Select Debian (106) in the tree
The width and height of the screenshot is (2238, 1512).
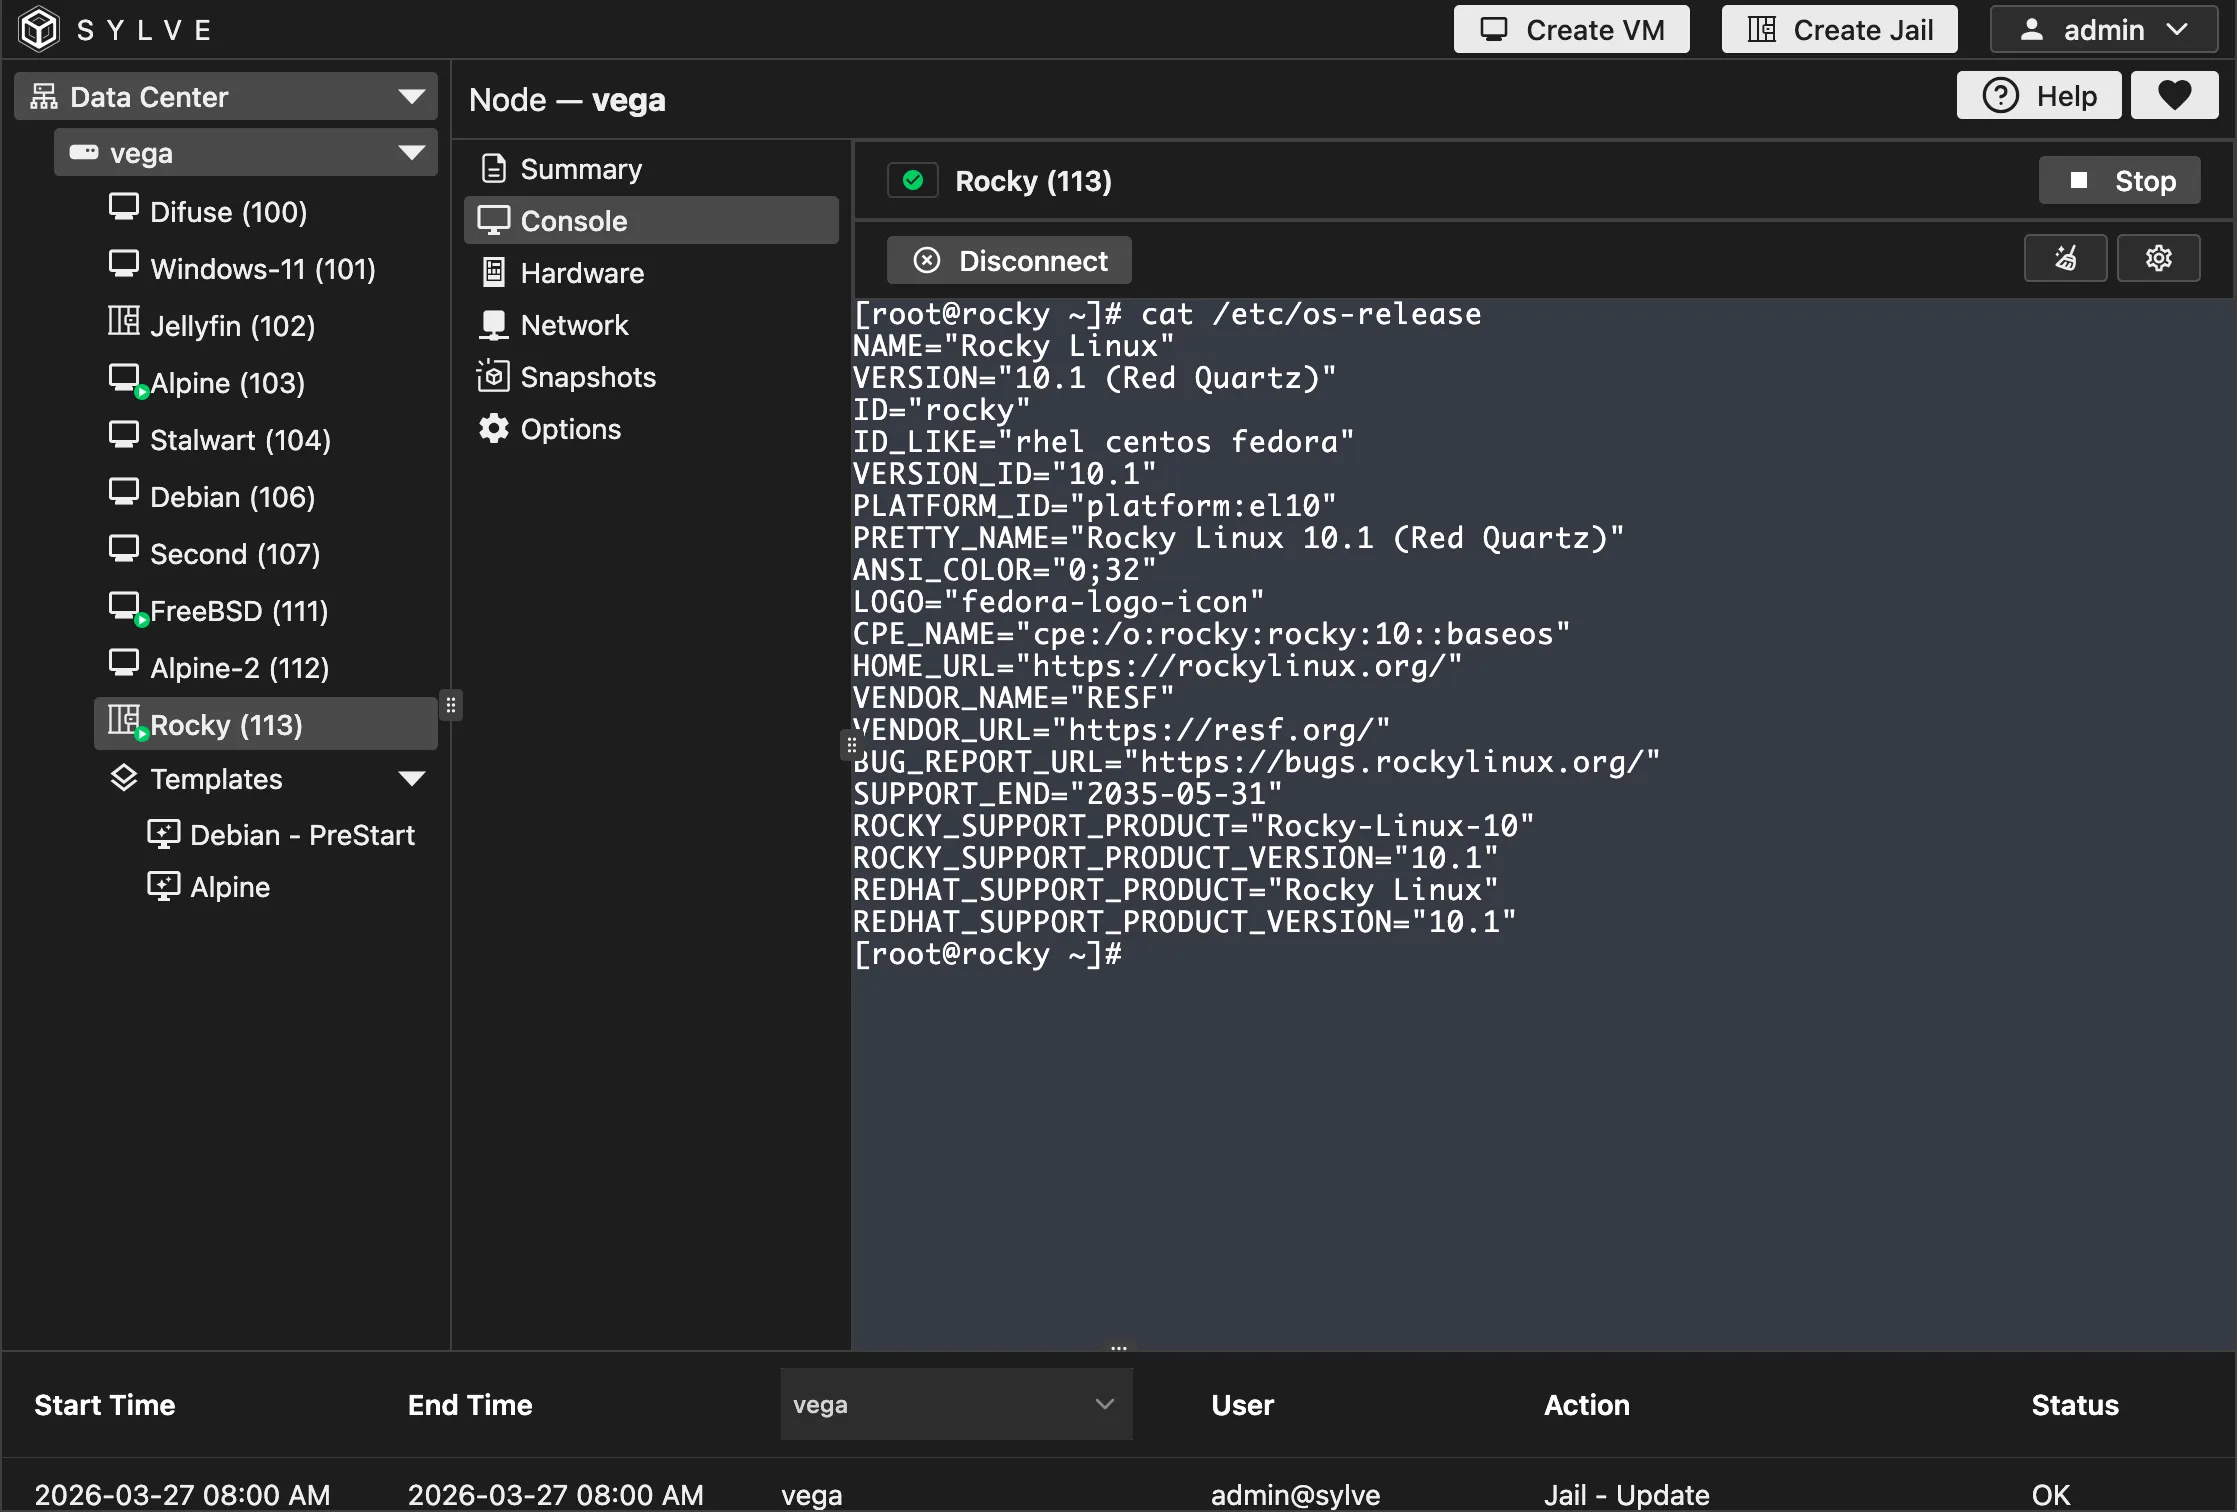(266, 496)
